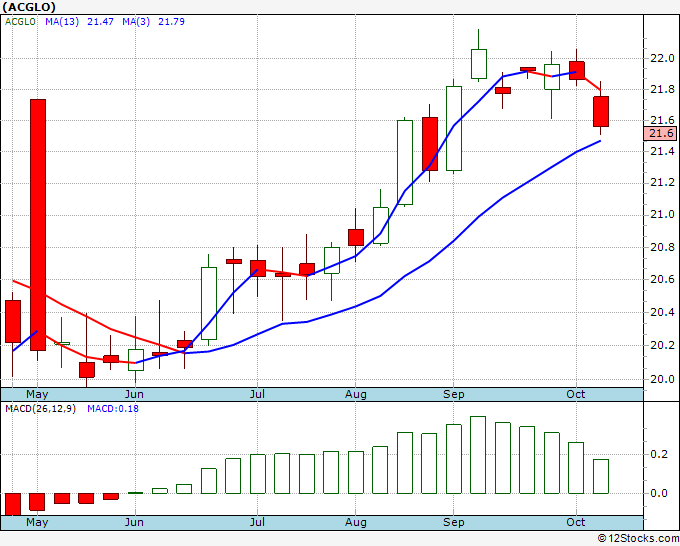This screenshot has width=680, height=546.
Task: Click Sep on the MACD panel axis
Action: tap(454, 522)
